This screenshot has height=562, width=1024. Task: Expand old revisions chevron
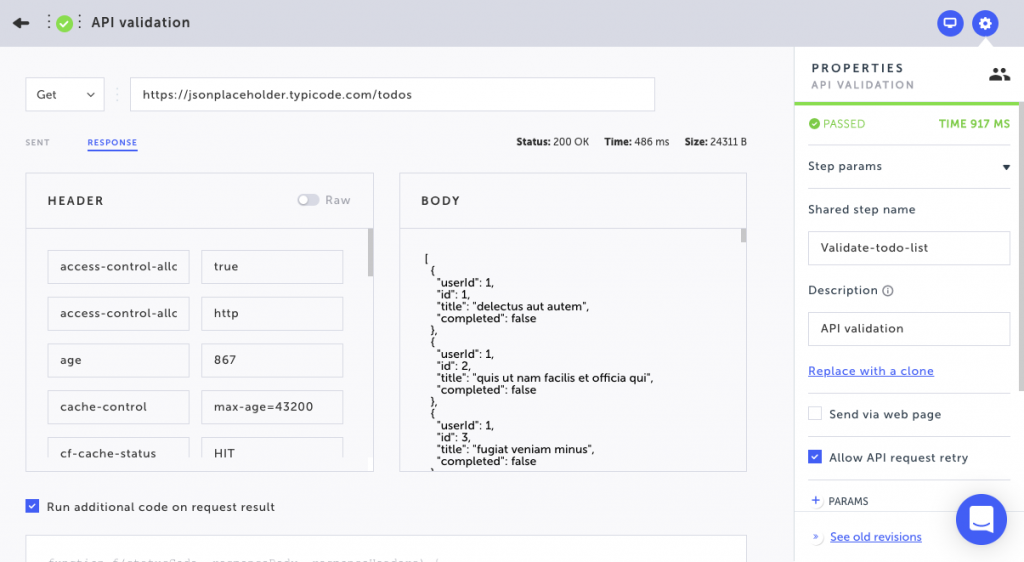coord(816,537)
